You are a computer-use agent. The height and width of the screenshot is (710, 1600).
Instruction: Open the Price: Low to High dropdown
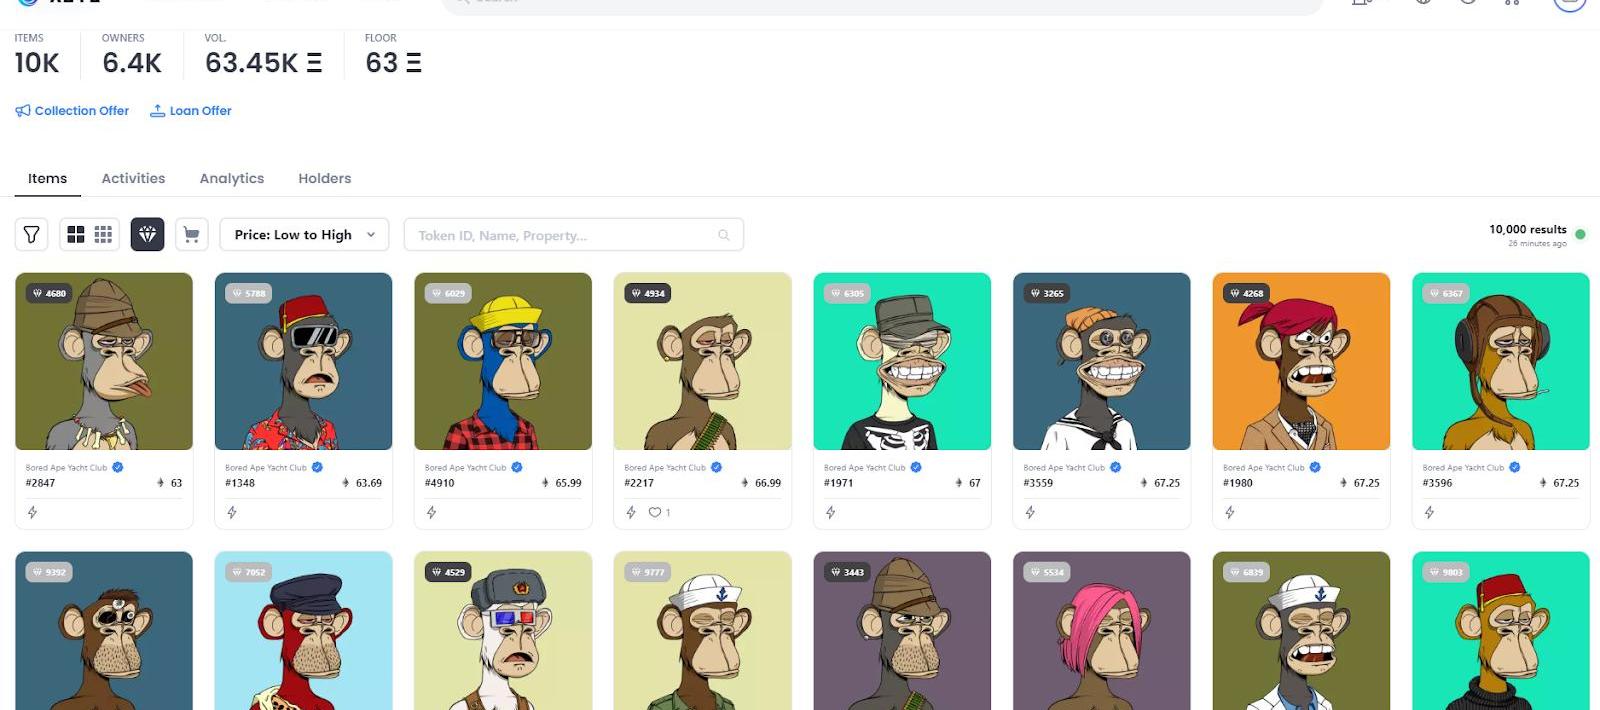tap(304, 234)
